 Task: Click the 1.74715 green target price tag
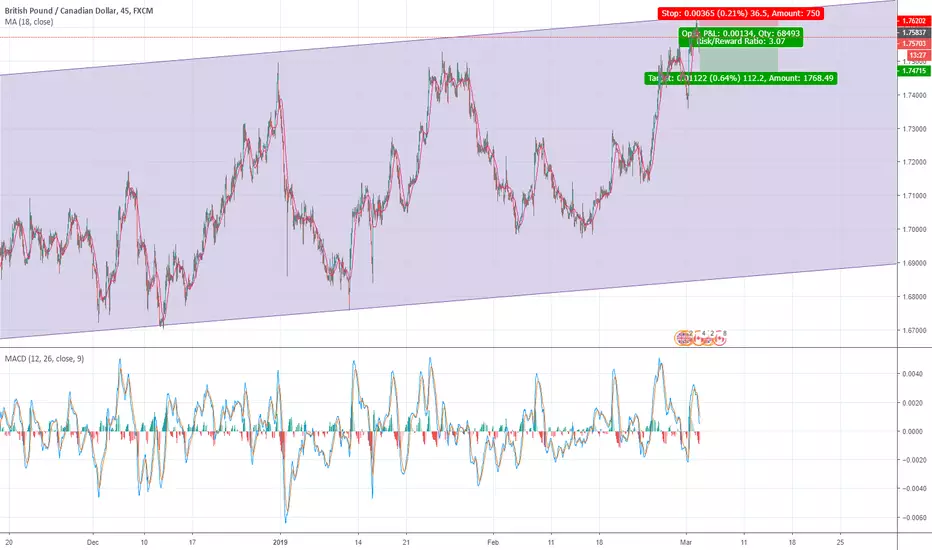(914, 71)
